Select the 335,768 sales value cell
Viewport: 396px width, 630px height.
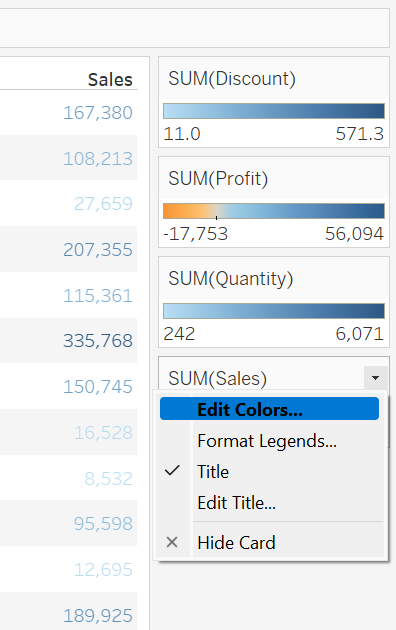(x=98, y=341)
